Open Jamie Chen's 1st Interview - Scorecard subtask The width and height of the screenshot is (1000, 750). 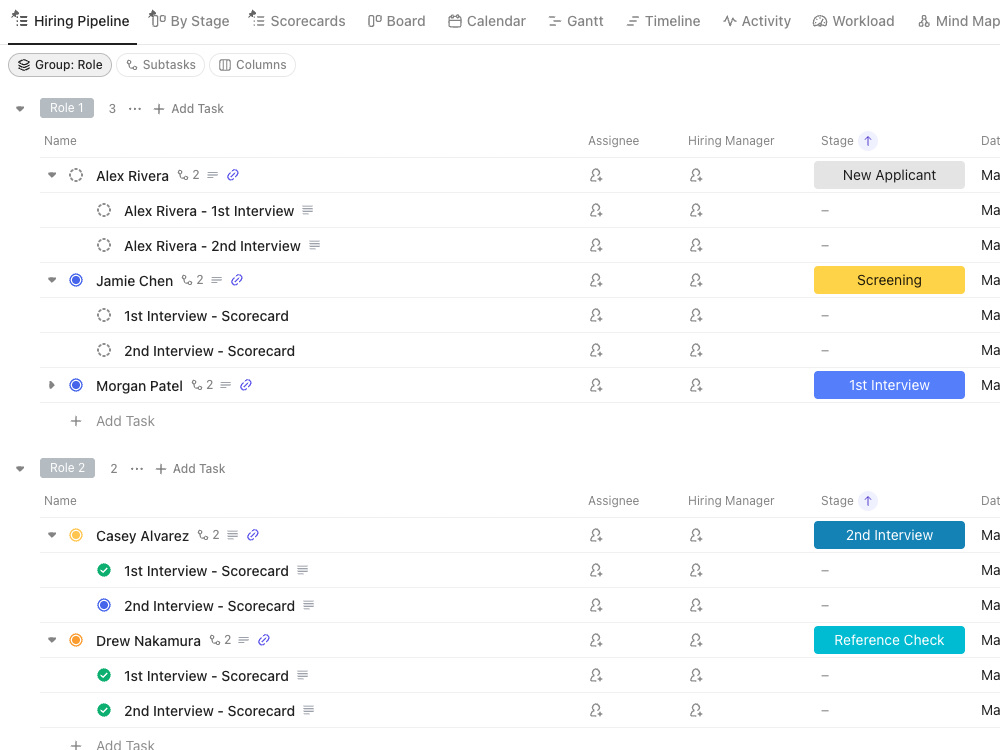click(x=206, y=316)
